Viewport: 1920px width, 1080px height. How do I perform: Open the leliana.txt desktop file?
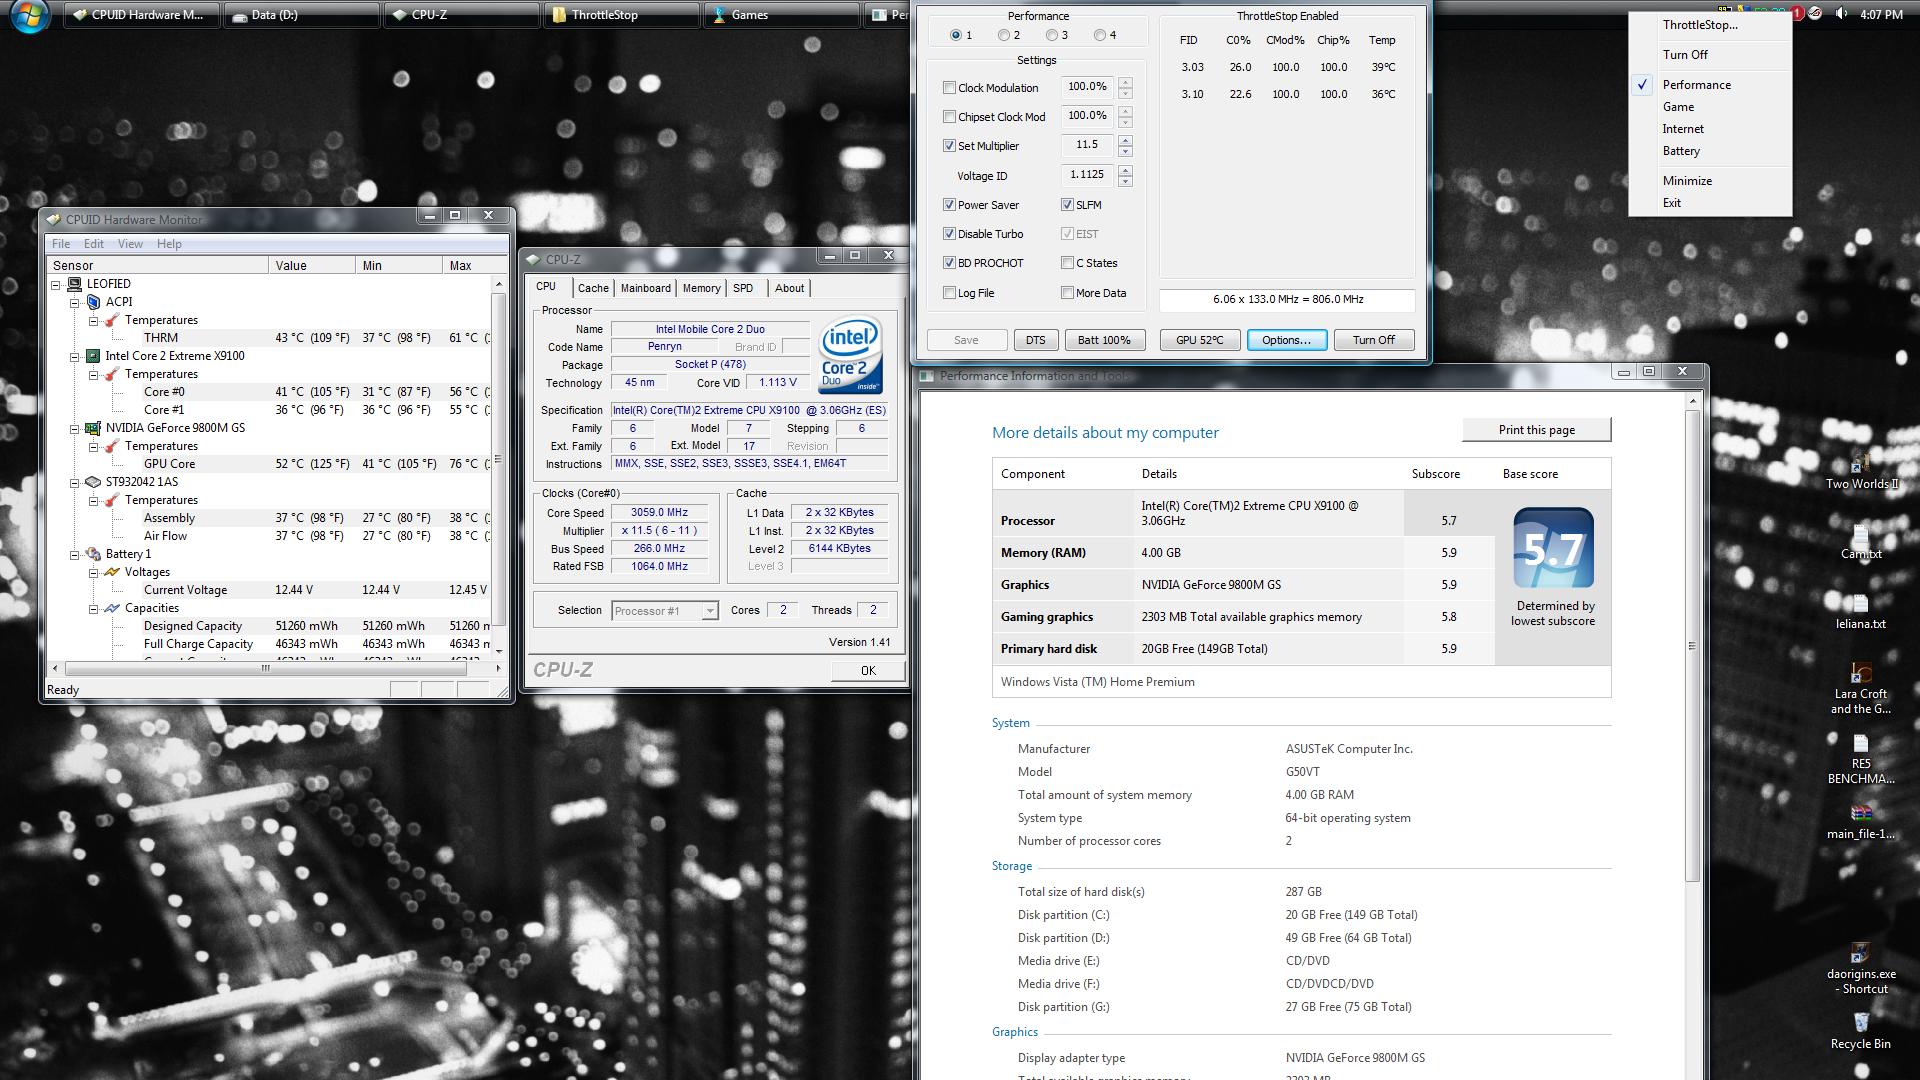(x=1860, y=611)
